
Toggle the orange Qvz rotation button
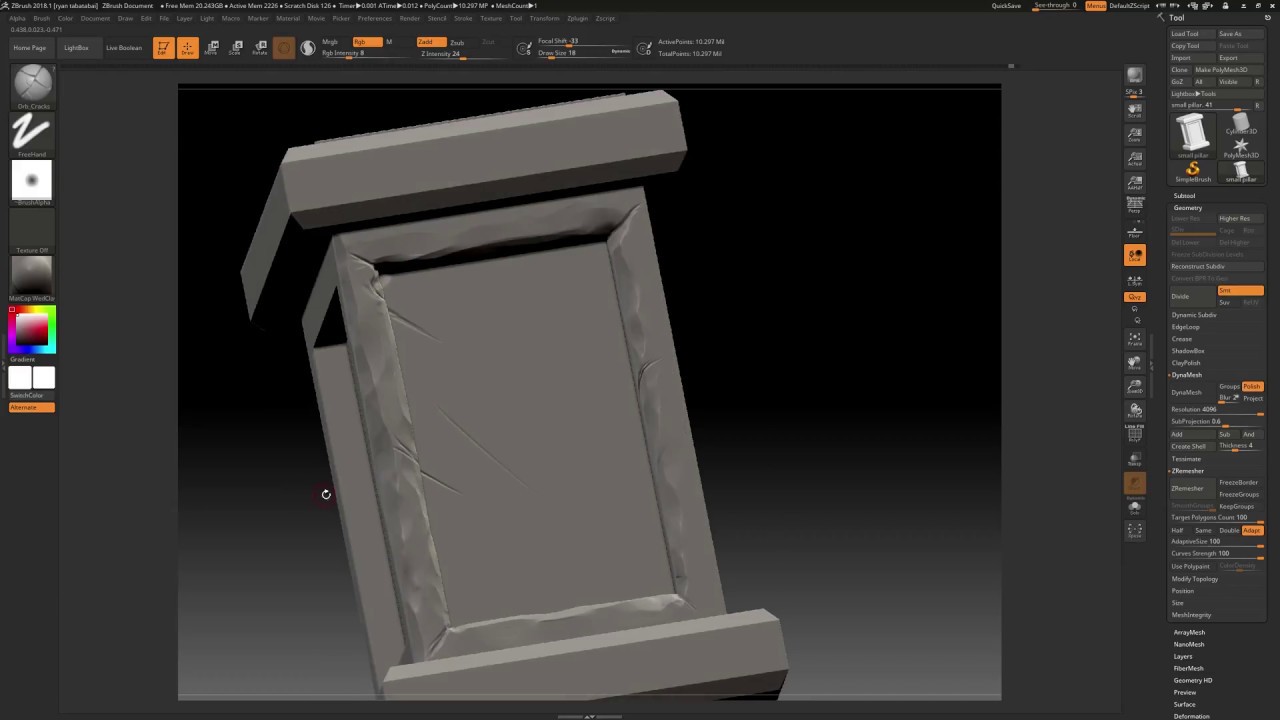(x=1134, y=297)
